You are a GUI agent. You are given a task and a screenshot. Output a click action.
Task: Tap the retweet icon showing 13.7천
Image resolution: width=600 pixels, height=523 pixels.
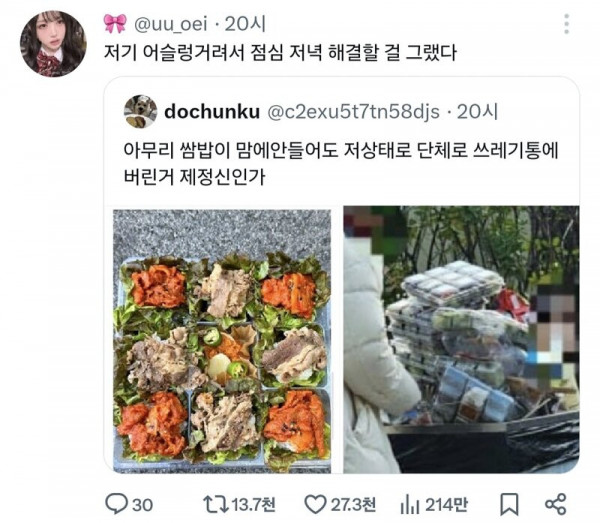click(x=214, y=504)
